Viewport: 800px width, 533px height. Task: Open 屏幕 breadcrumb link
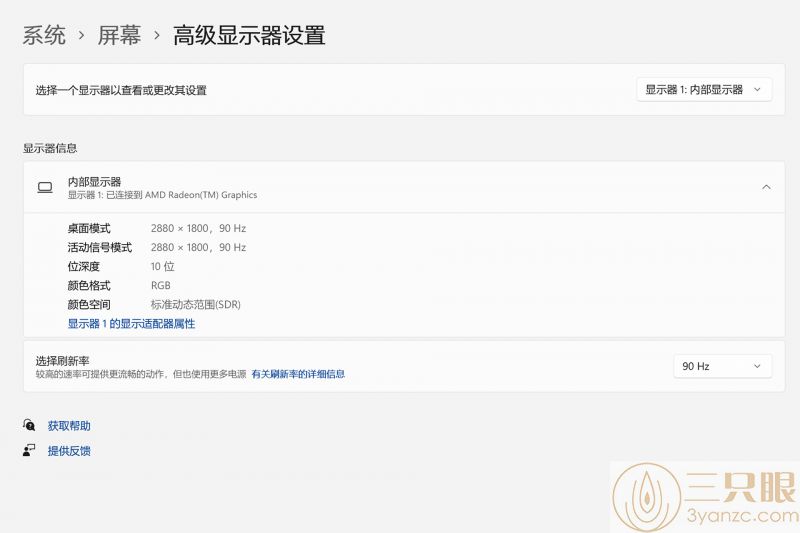119,36
